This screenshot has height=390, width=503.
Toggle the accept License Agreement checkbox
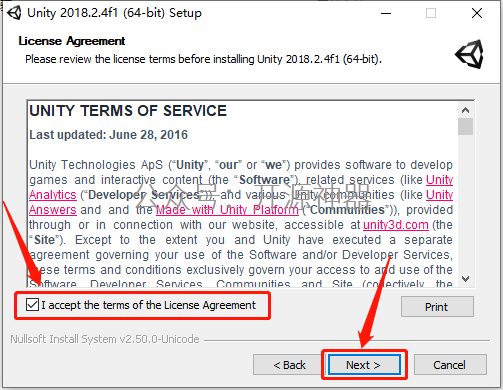click(x=32, y=305)
